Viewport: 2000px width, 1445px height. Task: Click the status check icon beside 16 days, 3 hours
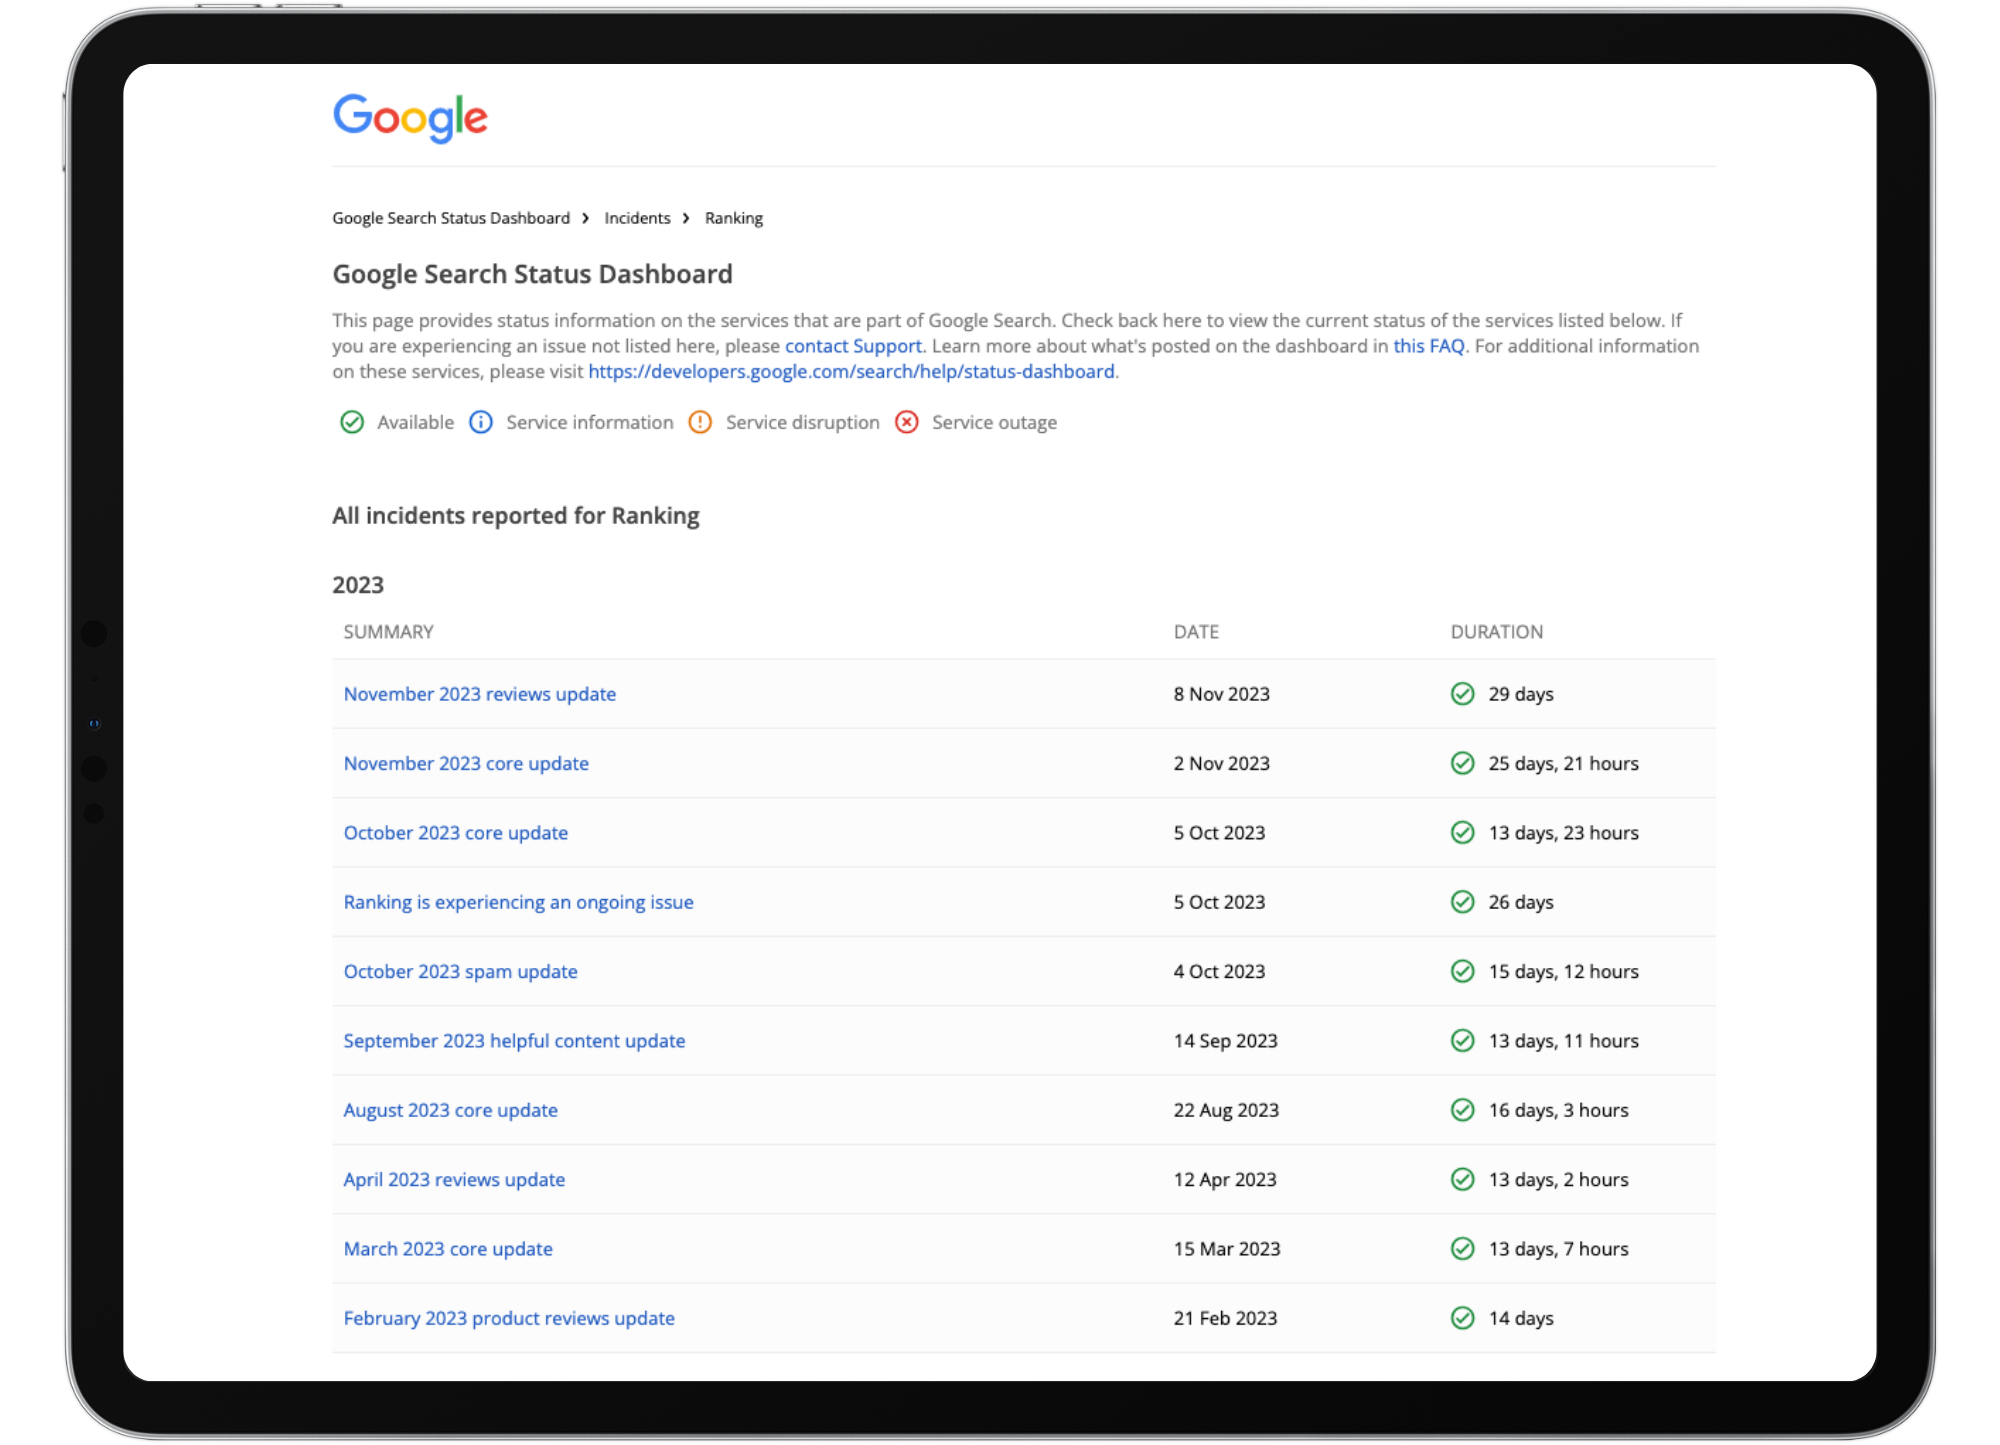click(x=1462, y=1110)
